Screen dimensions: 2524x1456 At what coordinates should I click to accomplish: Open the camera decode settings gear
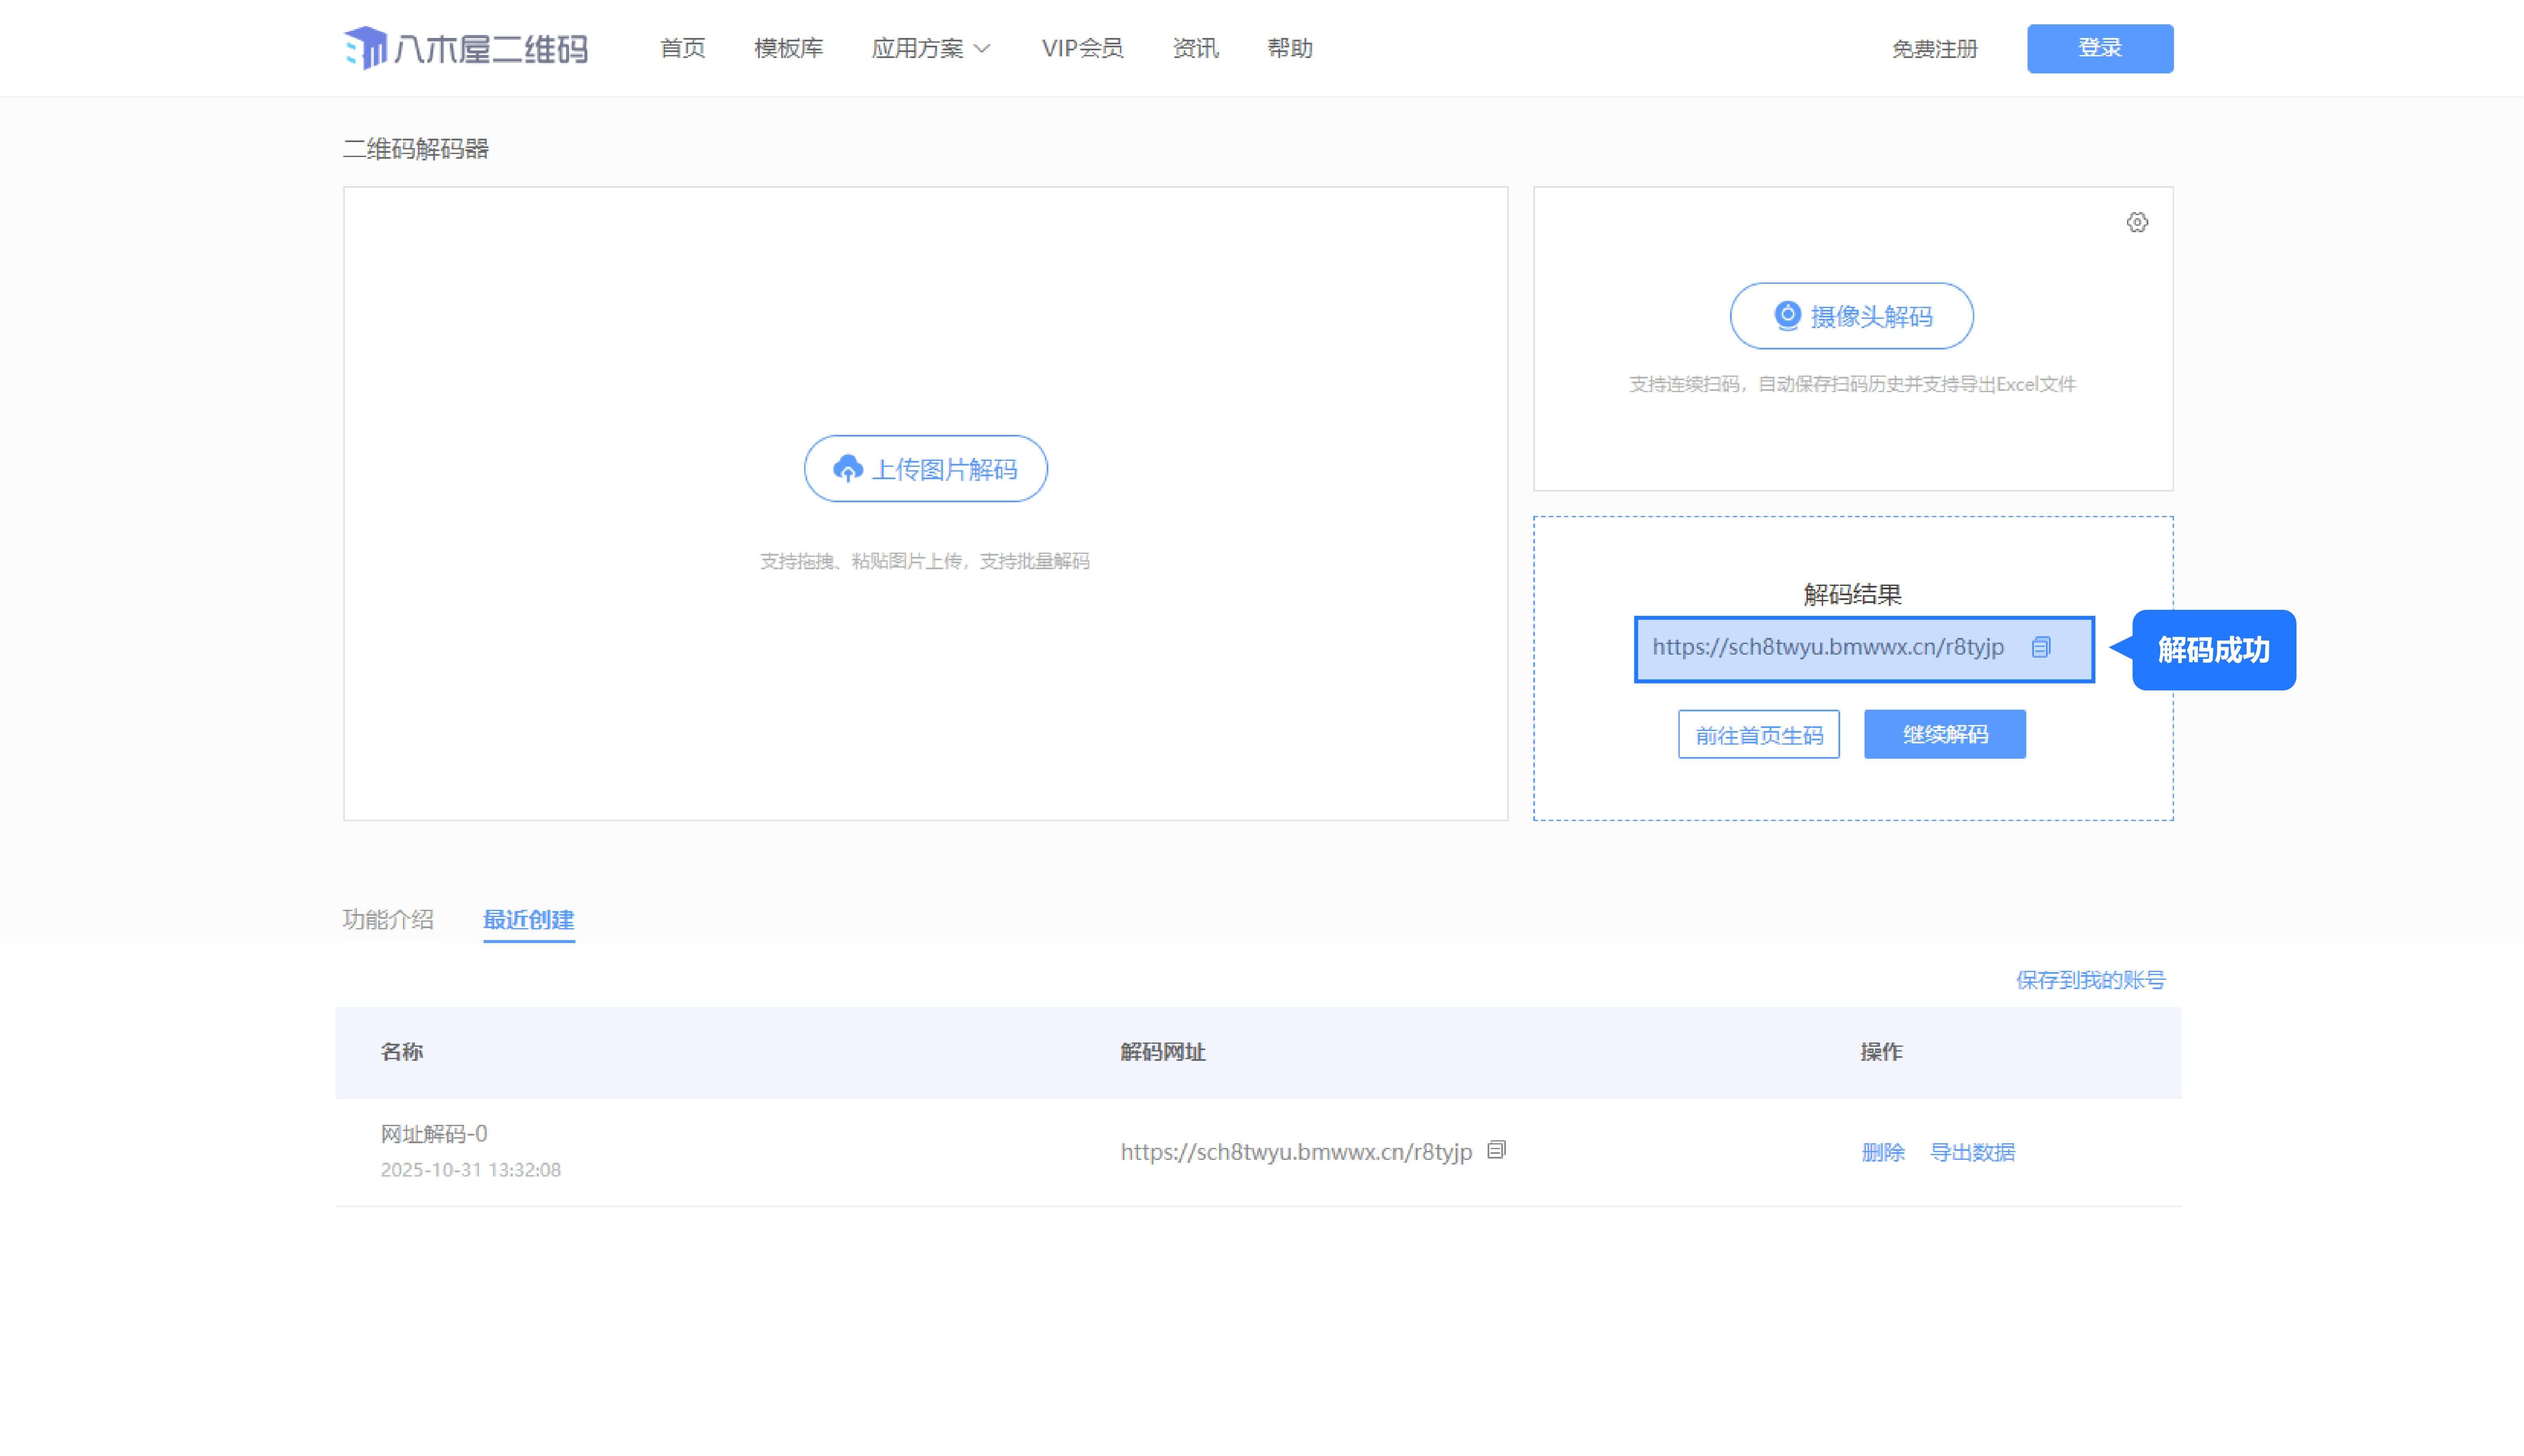tap(2137, 222)
